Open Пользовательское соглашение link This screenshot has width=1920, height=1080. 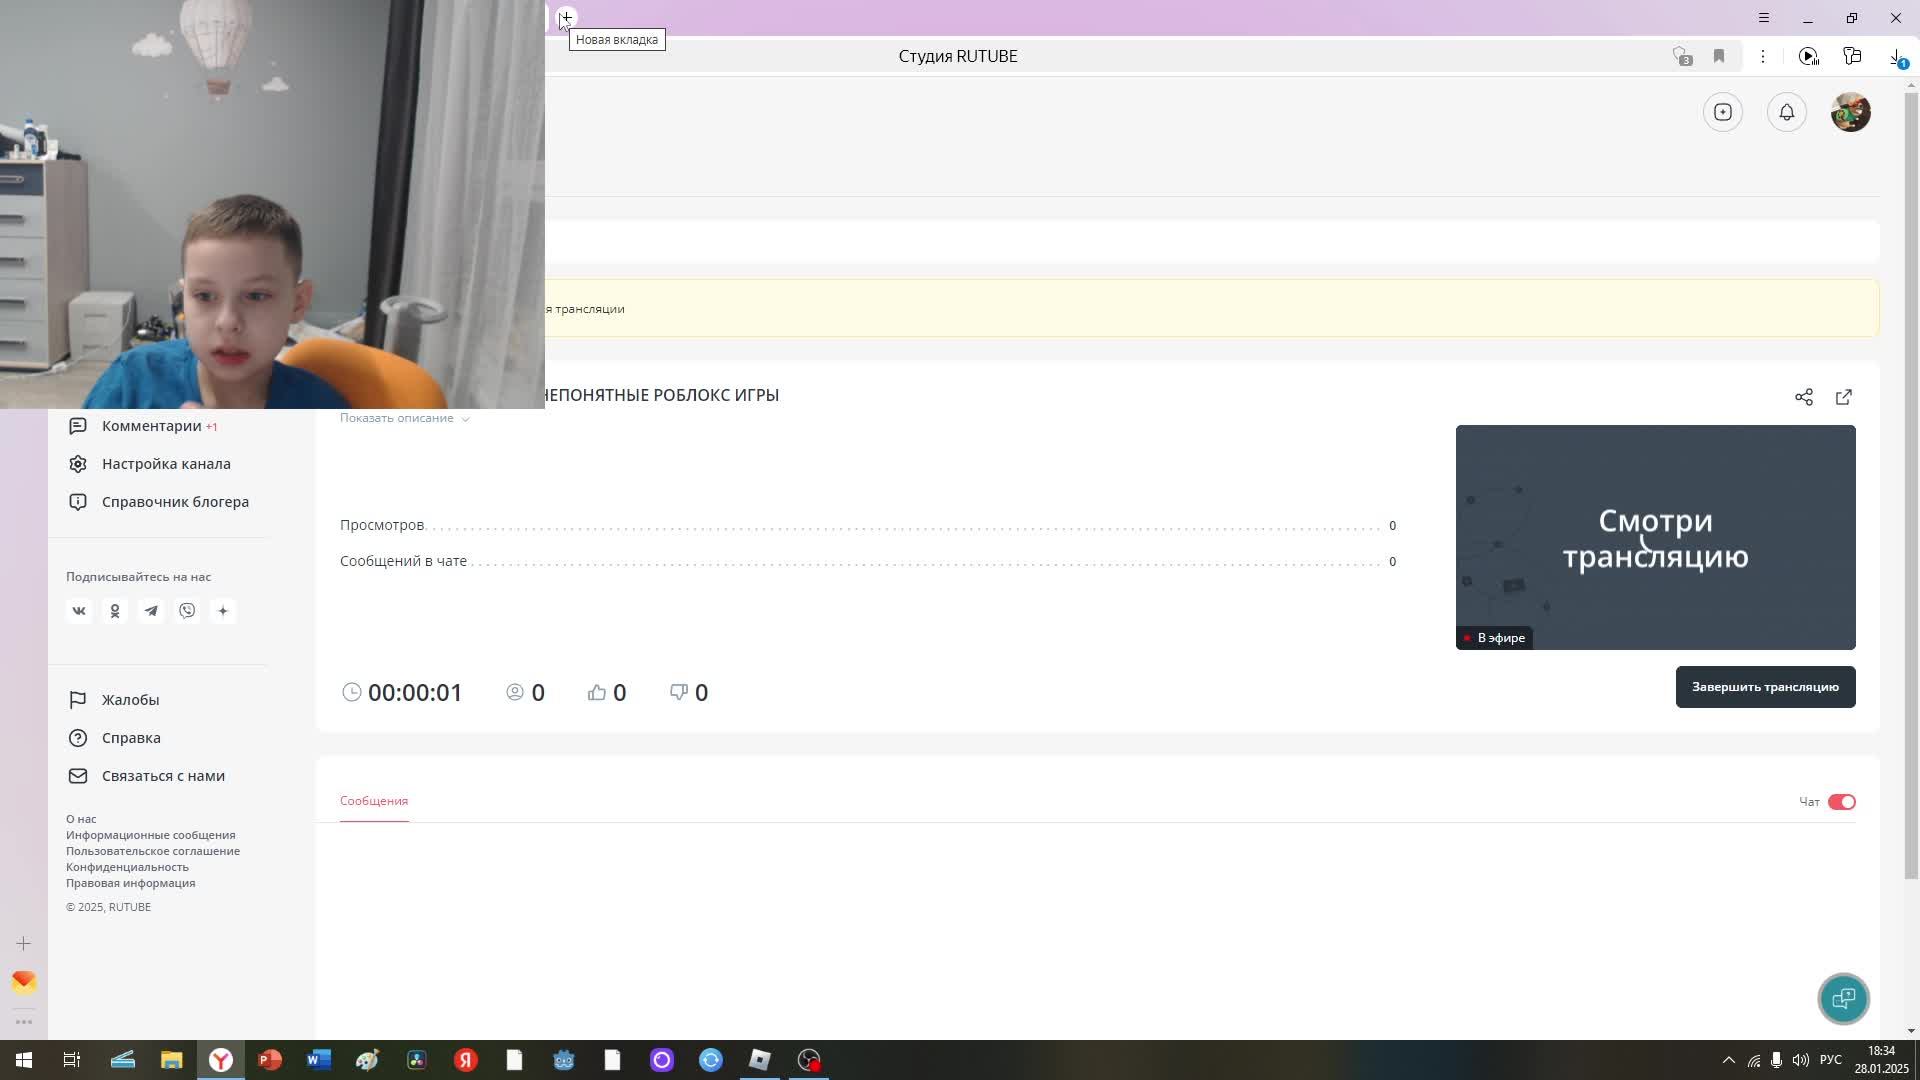point(153,851)
